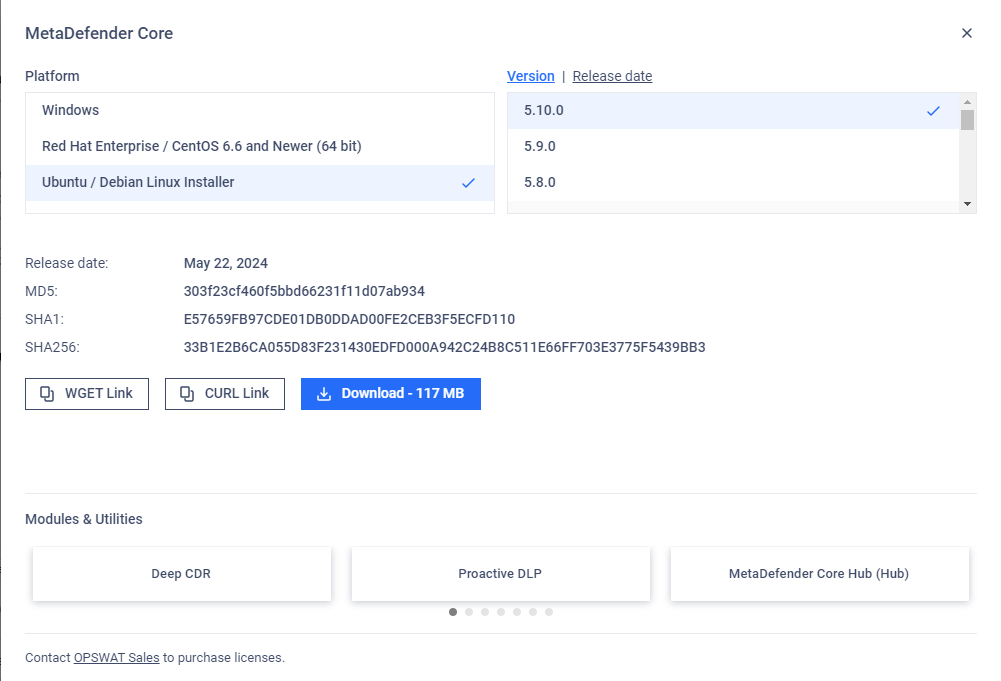Go to the third carousel page dot
Screen dimensions: 1001x681
(485, 612)
